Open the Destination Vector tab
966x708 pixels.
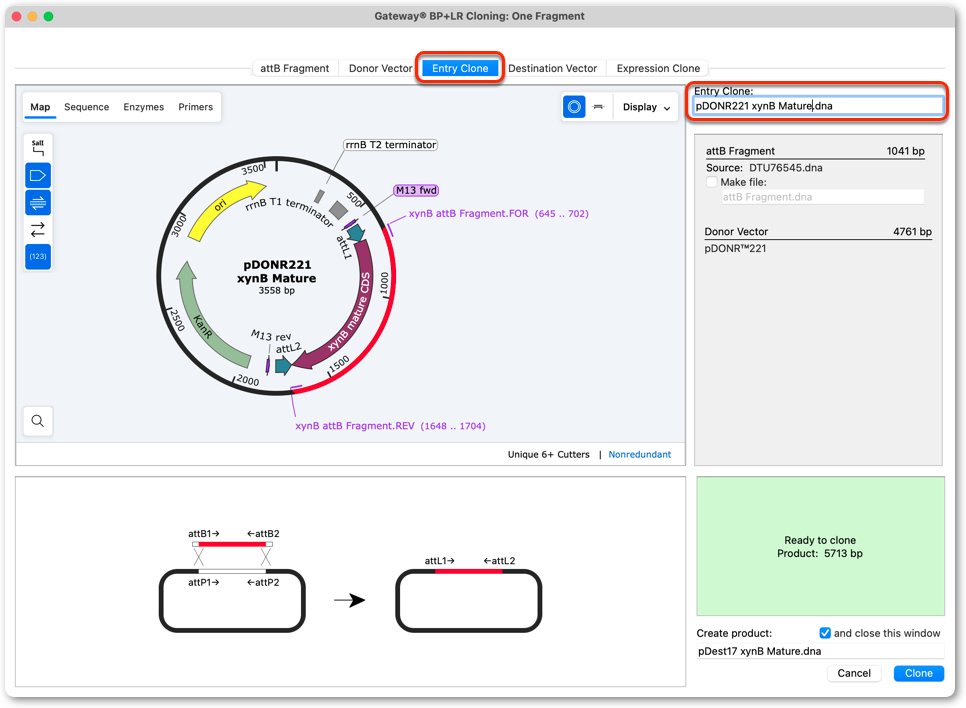pos(553,68)
